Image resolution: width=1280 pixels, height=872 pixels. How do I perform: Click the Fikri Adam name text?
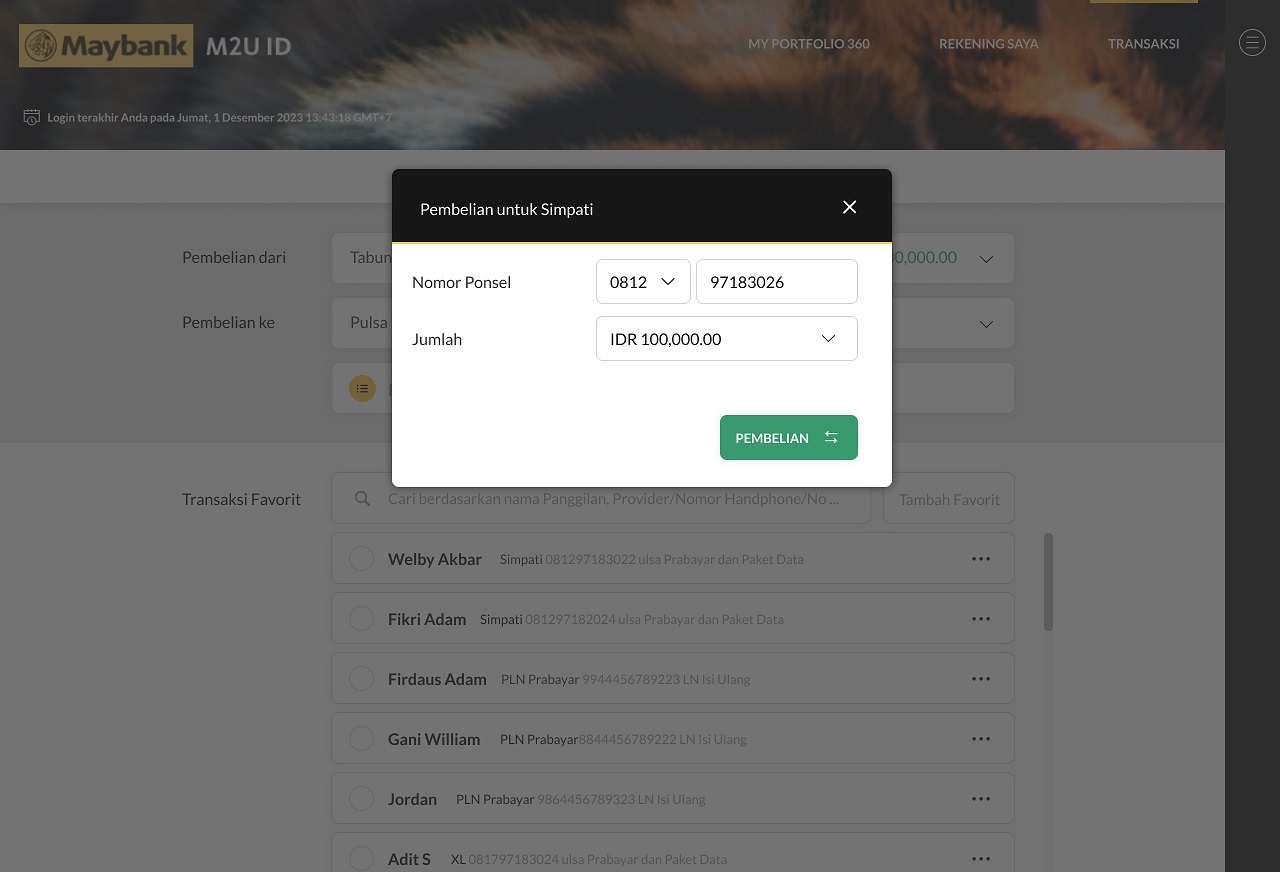click(427, 619)
